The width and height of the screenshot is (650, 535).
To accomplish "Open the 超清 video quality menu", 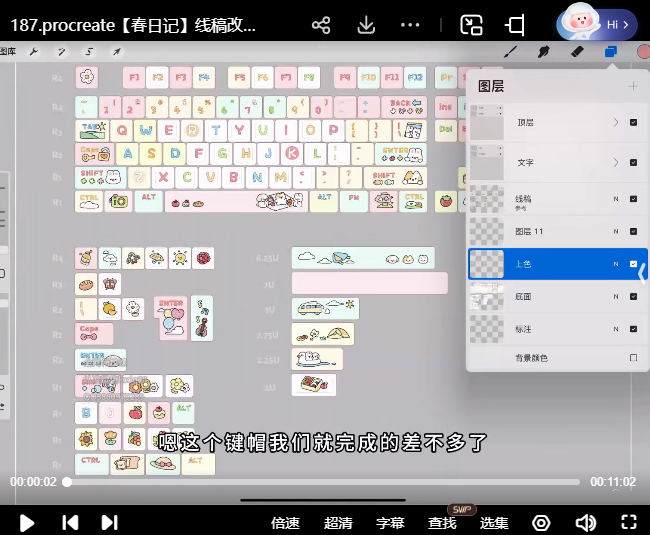I will point(338,523).
